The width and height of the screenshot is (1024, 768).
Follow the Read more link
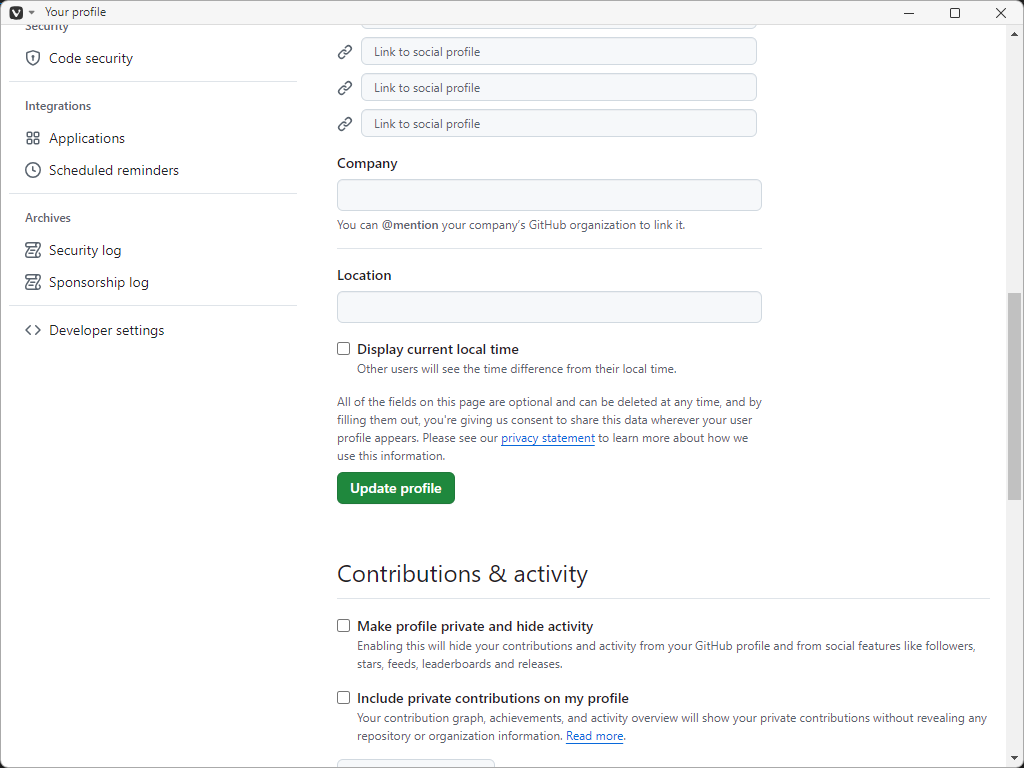point(595,736)
